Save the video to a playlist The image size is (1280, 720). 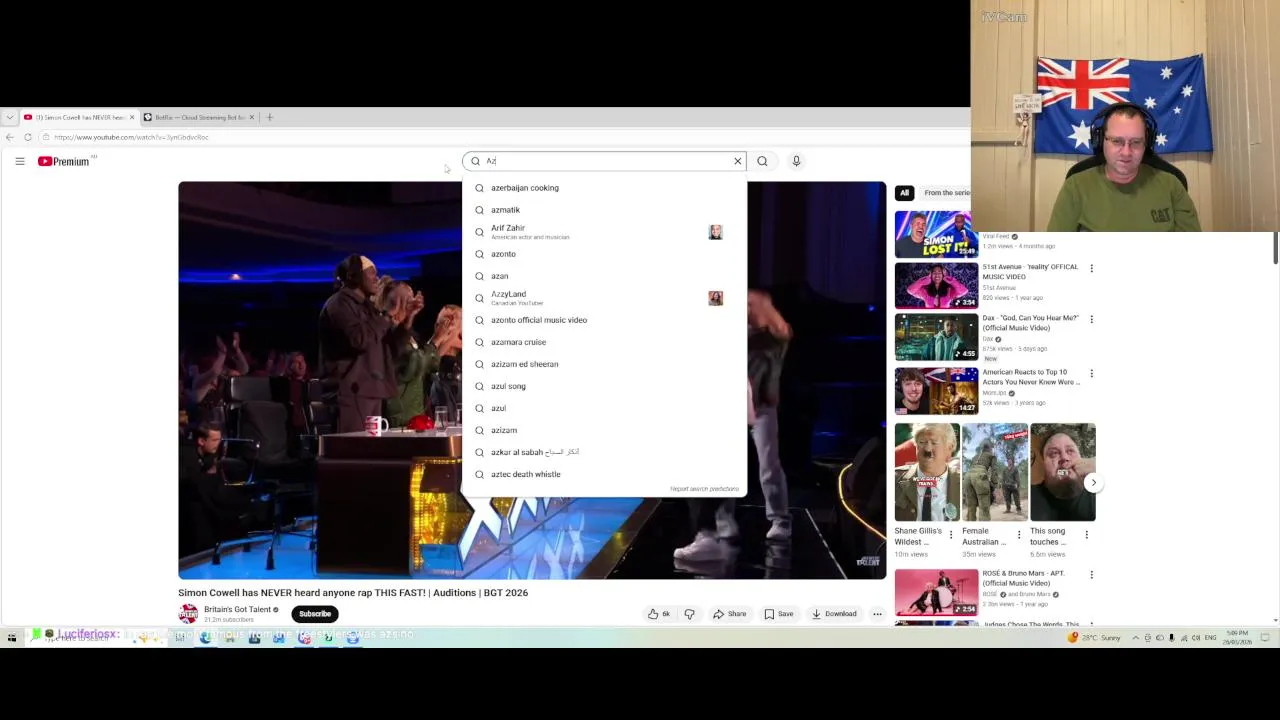779,614
